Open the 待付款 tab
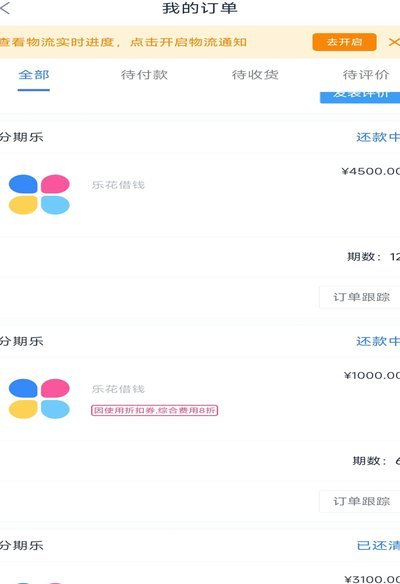Screen dimensions: 400x584 click(x=144, y=74)
